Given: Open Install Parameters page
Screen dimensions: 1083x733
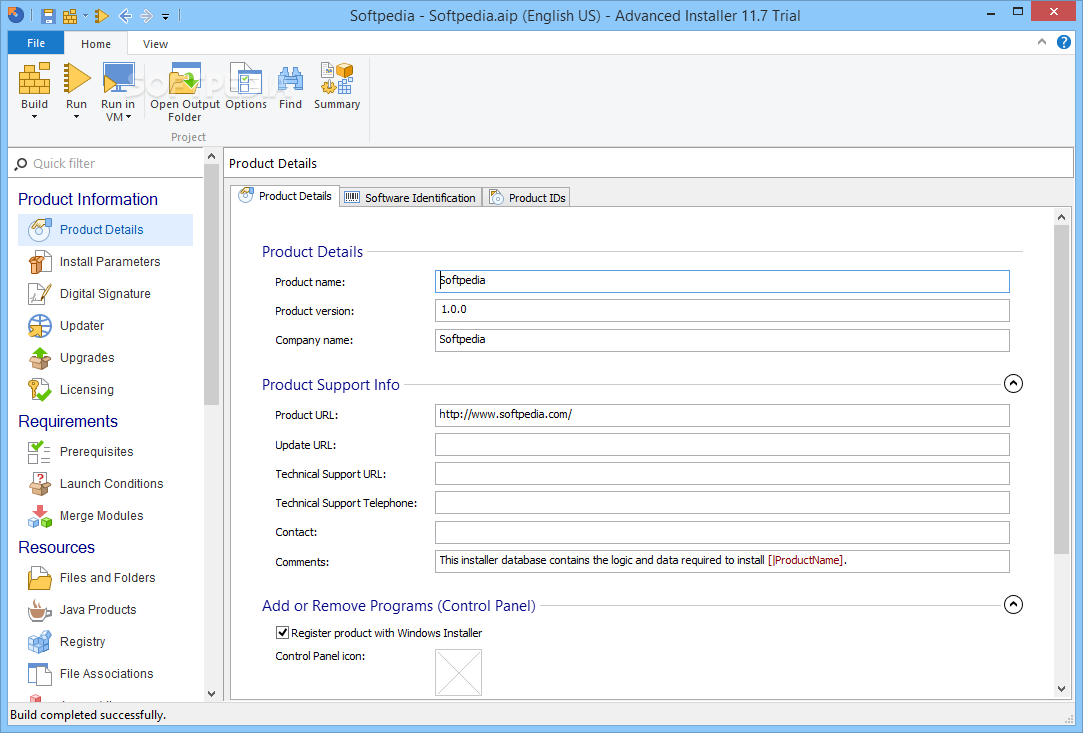Looking at the screenshot, I should point(106,262).
